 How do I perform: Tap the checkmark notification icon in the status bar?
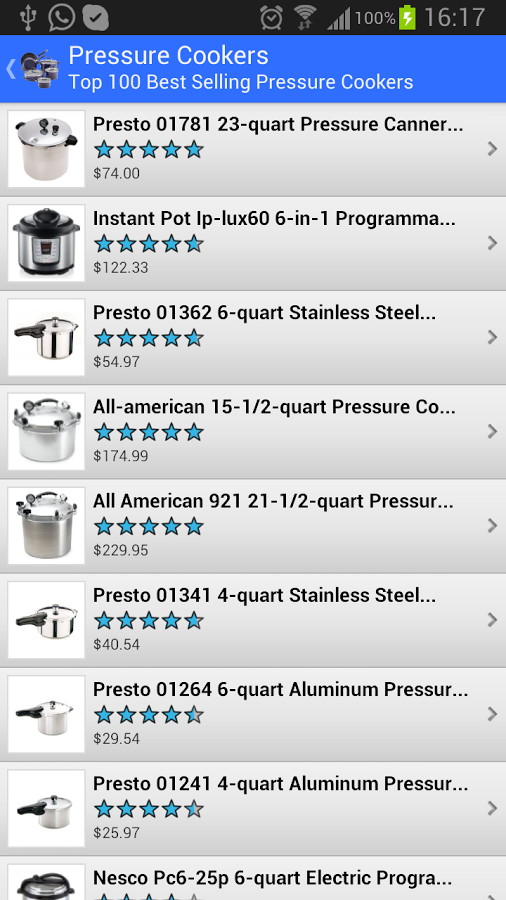pyautogui.click(x=95, y=17)
